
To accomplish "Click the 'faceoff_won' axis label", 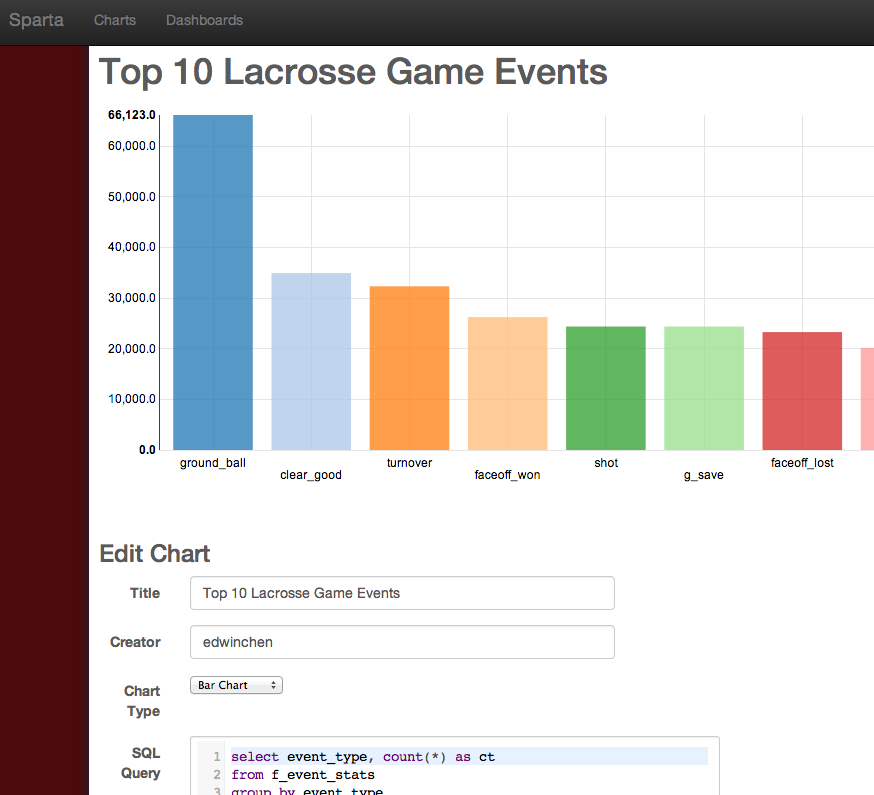I will click(x=507, y=475).
